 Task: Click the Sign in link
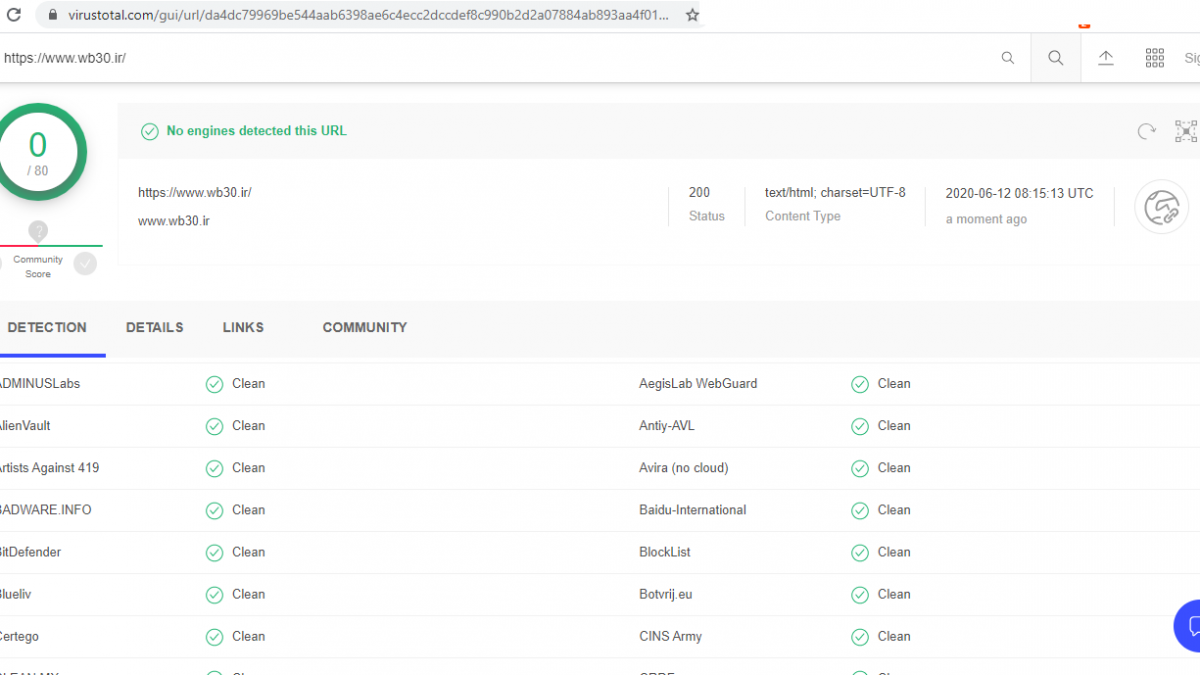pos(1192,58)
